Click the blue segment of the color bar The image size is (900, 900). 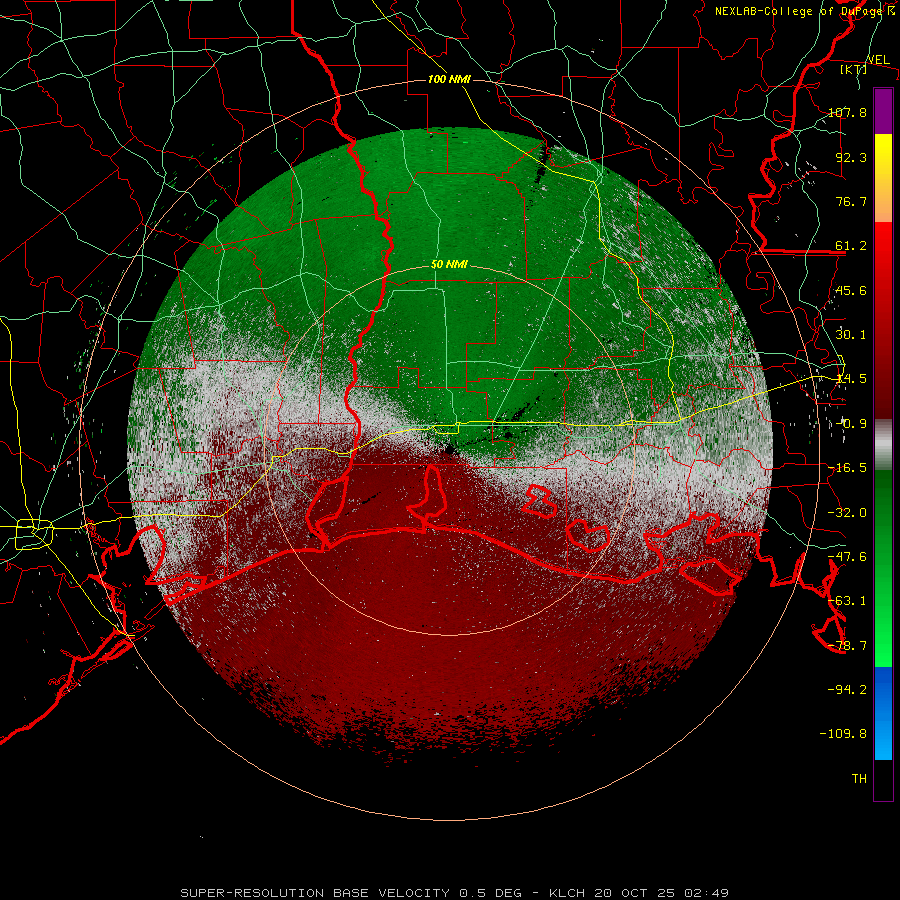tap(883, 713)
